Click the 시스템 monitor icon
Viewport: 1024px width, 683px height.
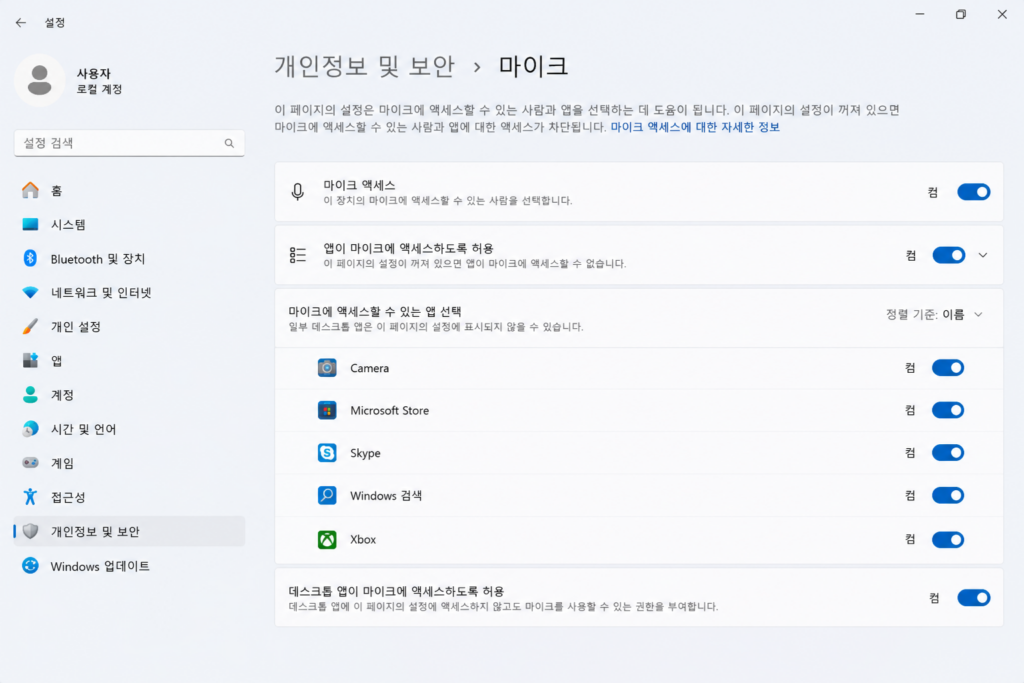click(30, 225)
